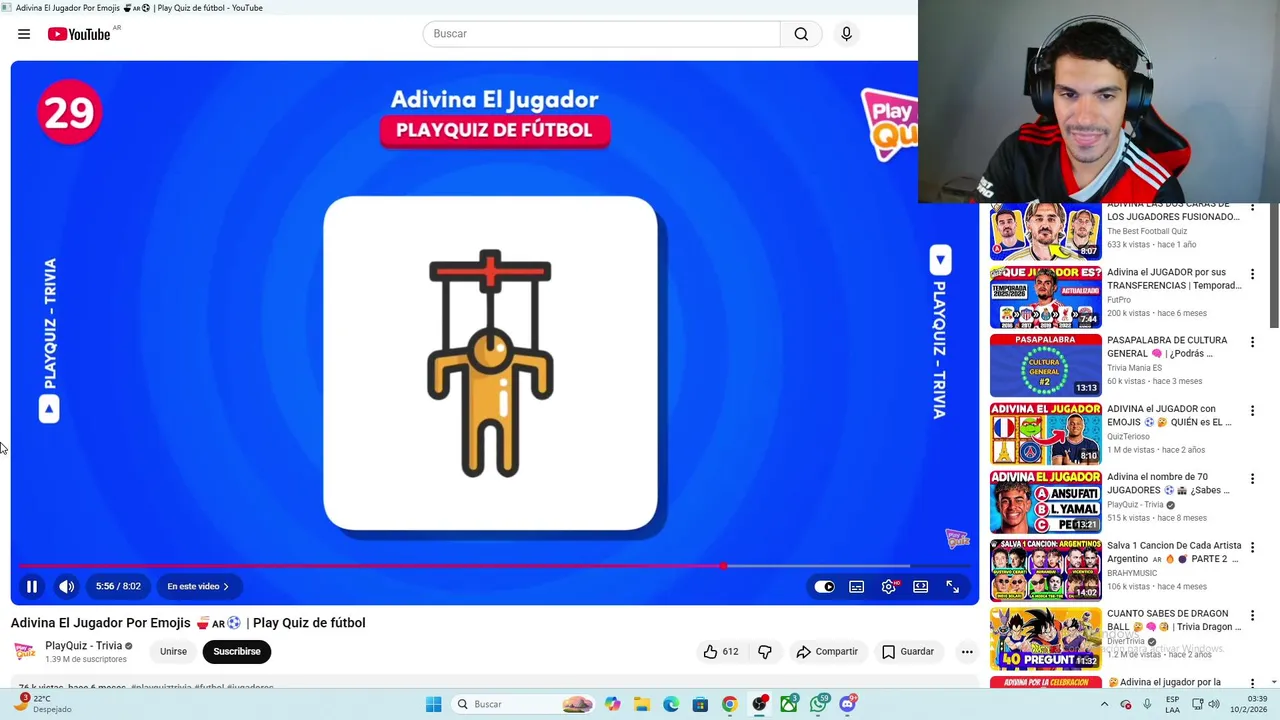The height and width of the screenshot is (720, 1280).
Task: Open player settings gear
Action: click(x=889, y=587)
